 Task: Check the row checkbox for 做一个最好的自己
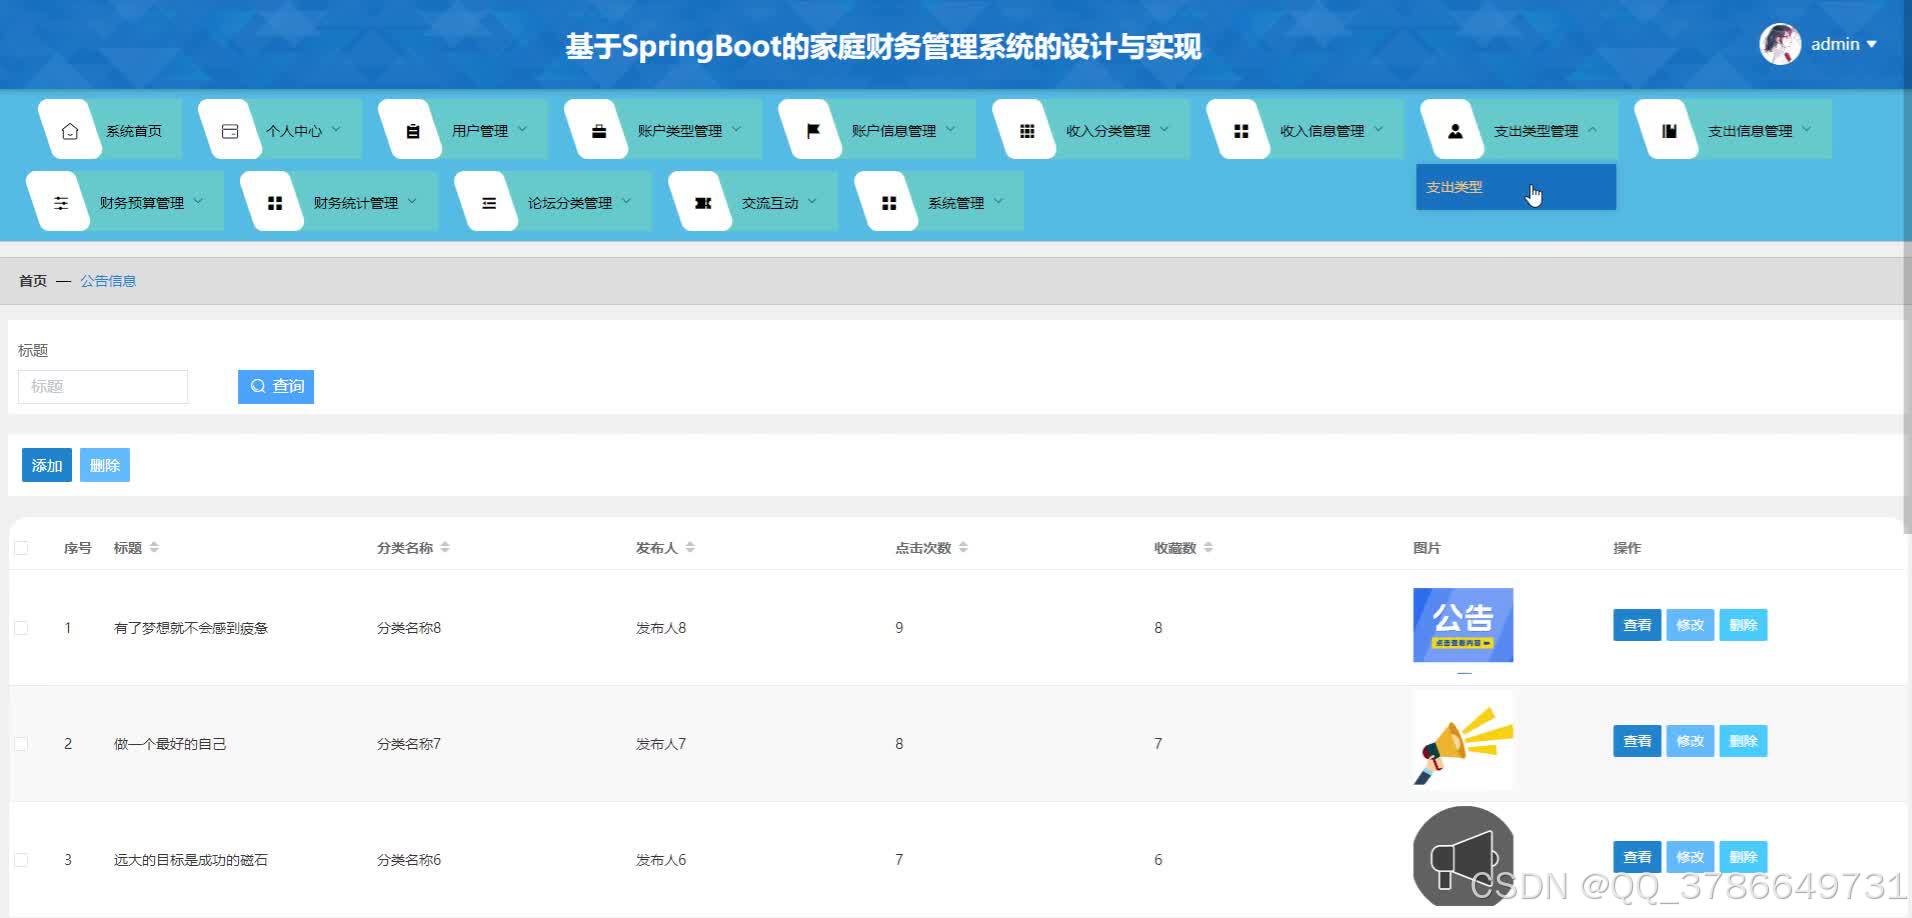tap(22, 743)
